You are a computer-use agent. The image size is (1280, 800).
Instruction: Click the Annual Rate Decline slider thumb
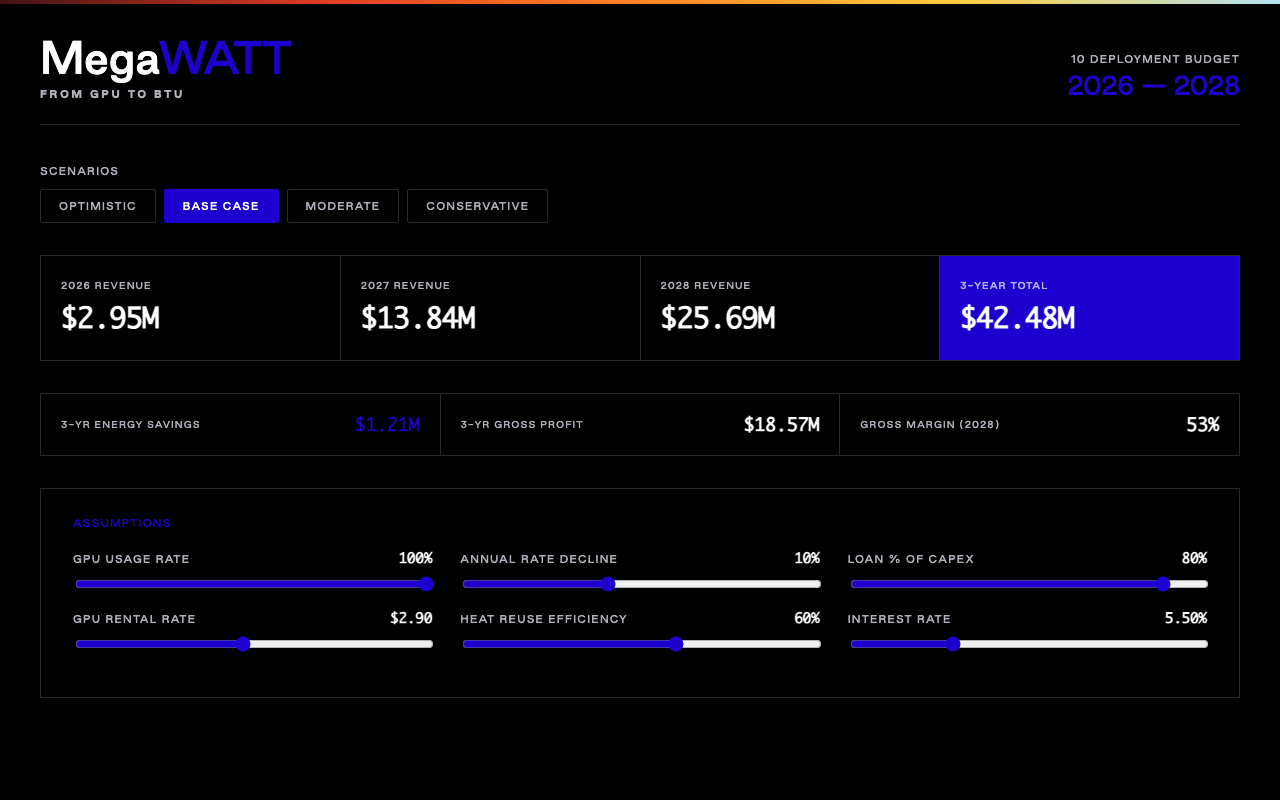click(608, 584)
